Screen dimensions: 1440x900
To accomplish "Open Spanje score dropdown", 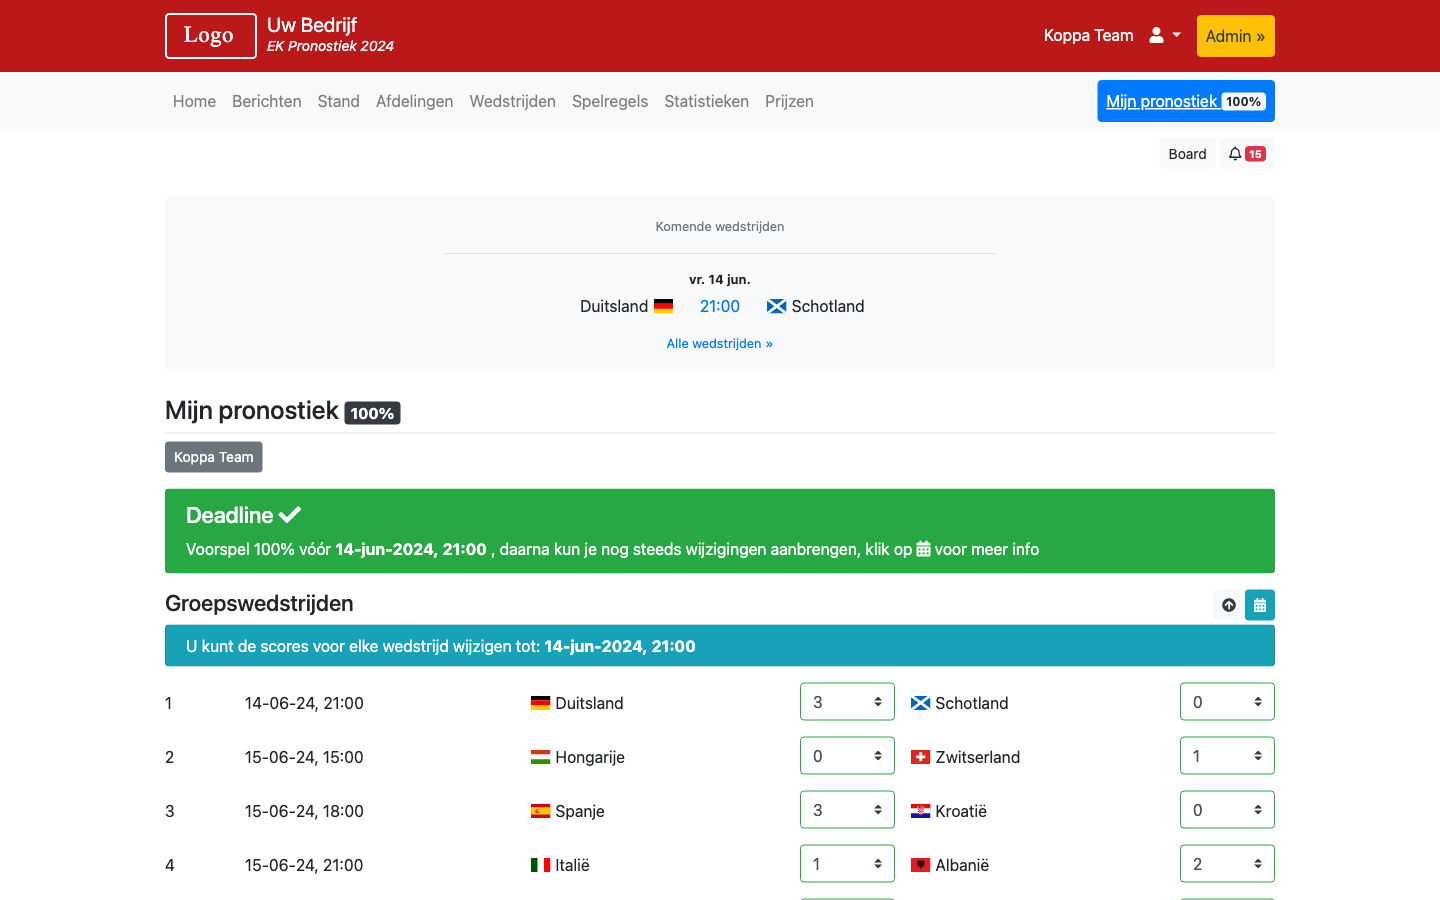I will click(847, 810).
